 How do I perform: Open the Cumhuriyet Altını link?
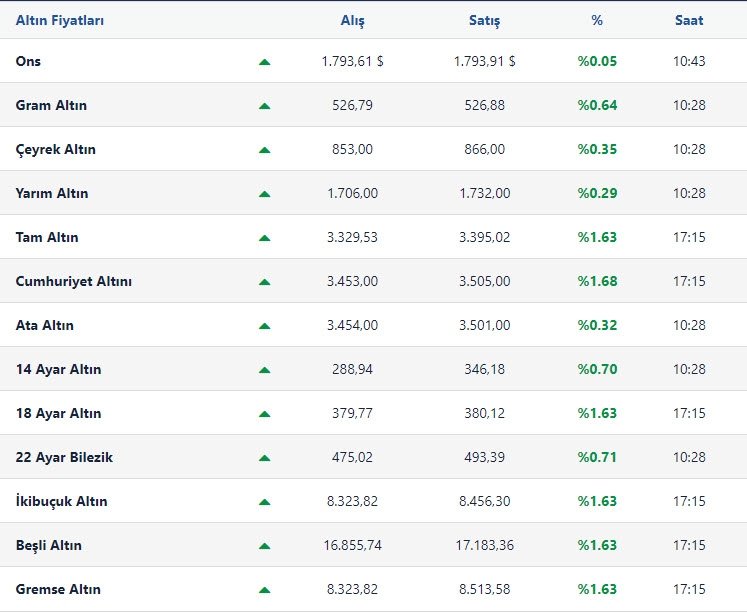pos(73,281)
